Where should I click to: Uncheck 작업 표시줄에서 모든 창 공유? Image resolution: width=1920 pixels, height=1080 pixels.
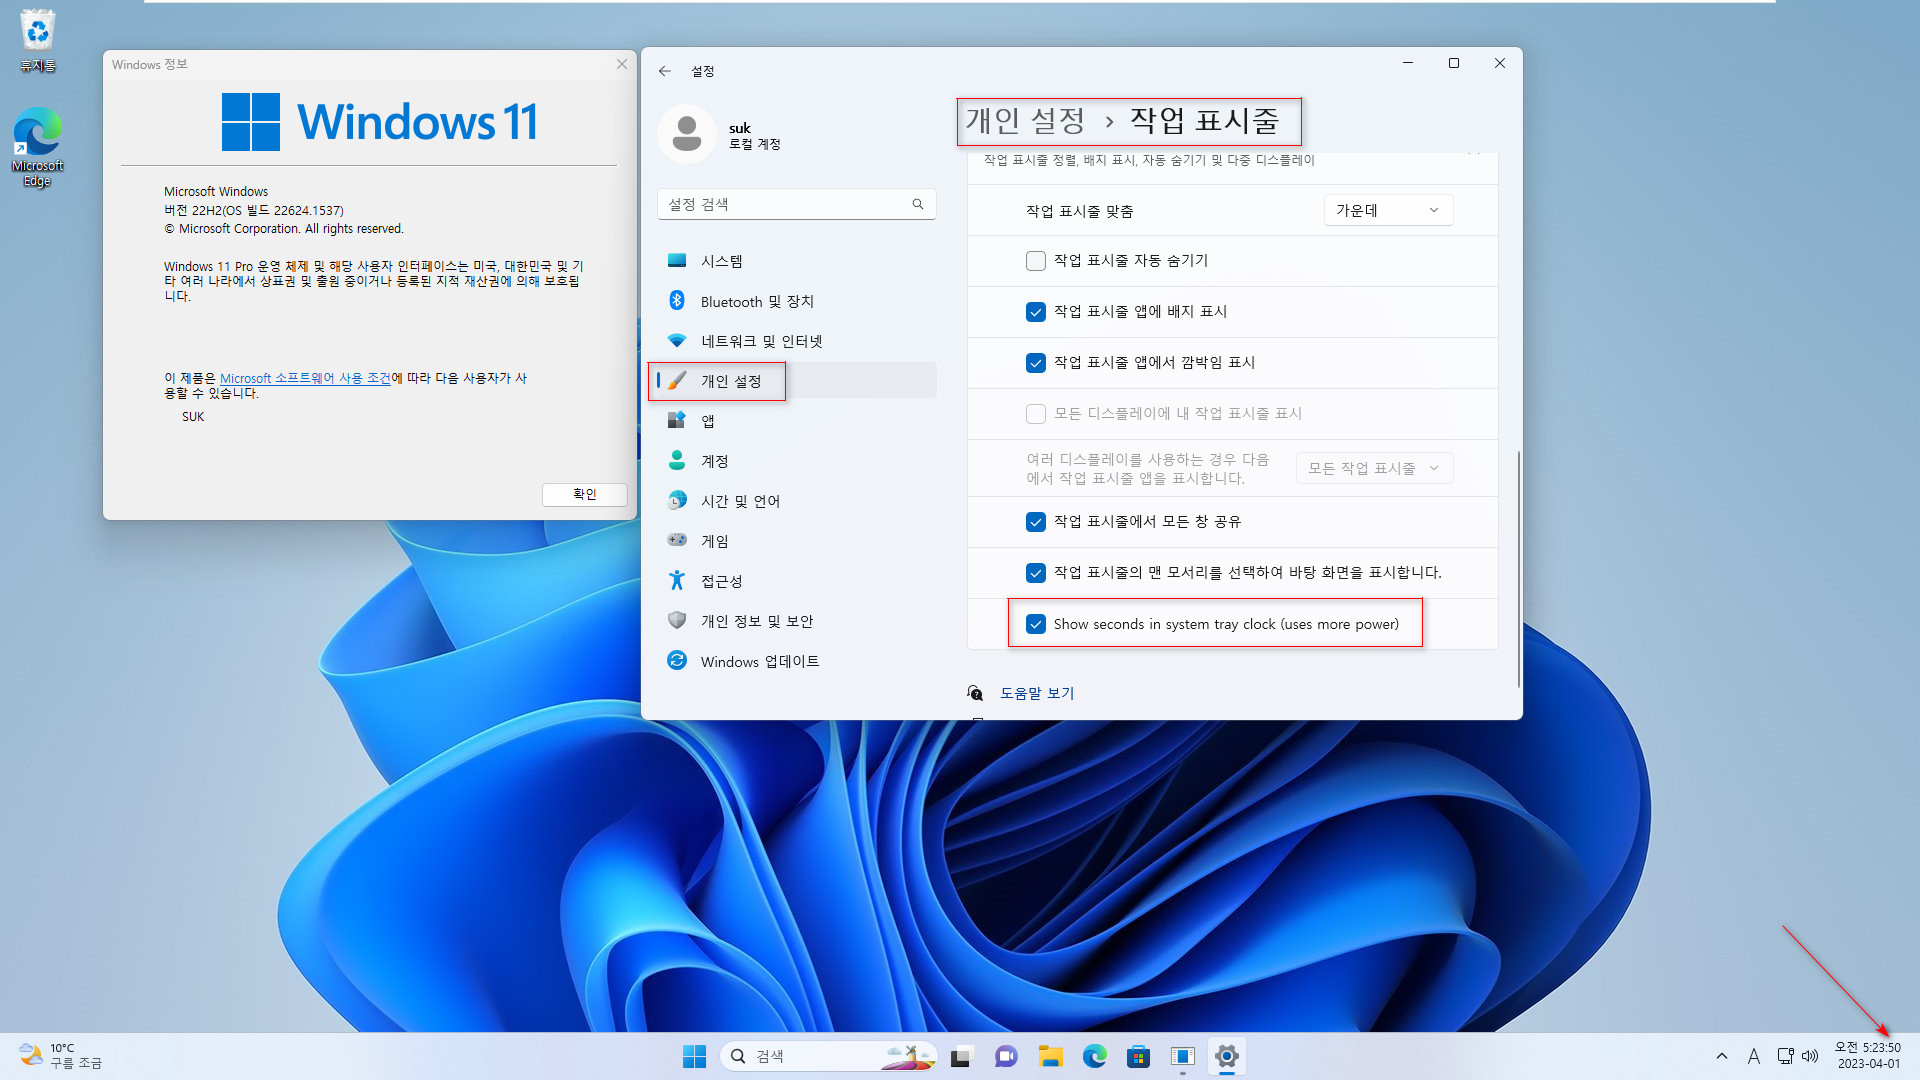point(1036,522)
